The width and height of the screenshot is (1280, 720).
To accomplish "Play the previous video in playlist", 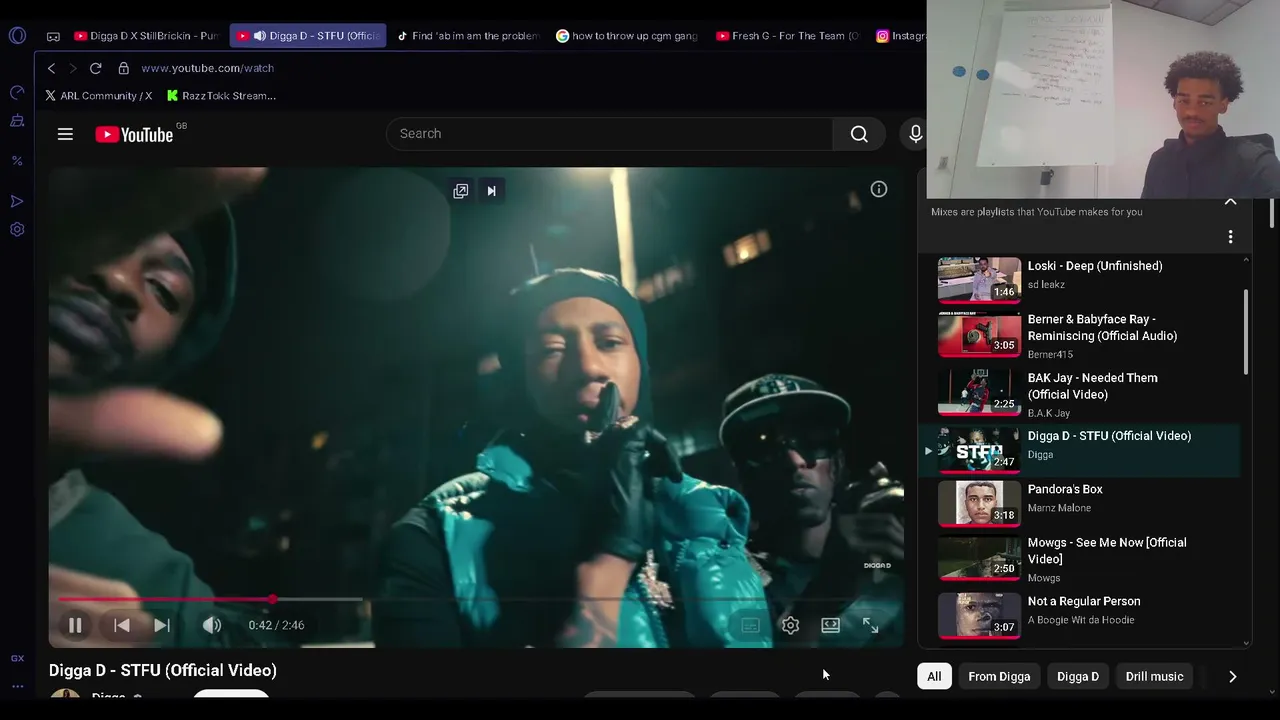I will 121,625.
